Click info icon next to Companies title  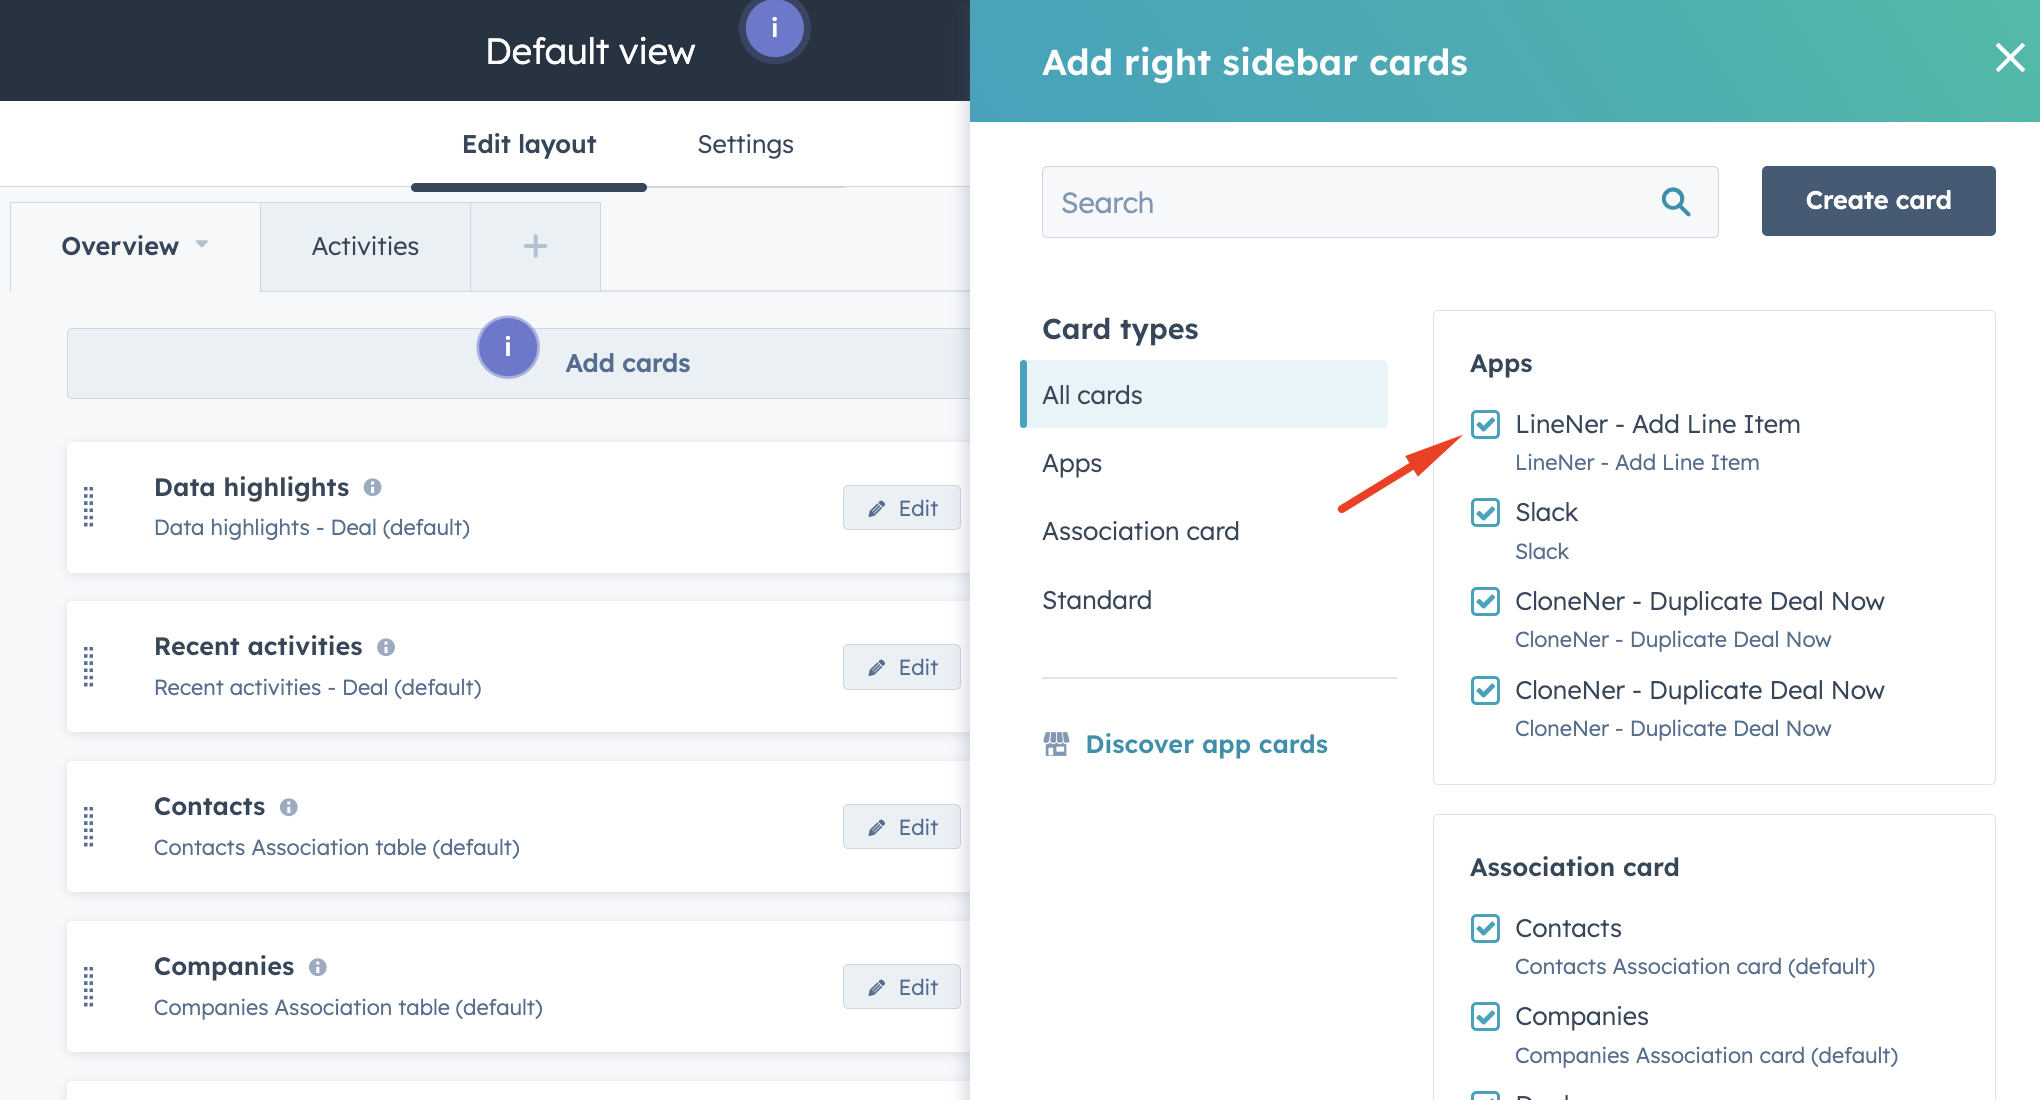click(318, 967)
